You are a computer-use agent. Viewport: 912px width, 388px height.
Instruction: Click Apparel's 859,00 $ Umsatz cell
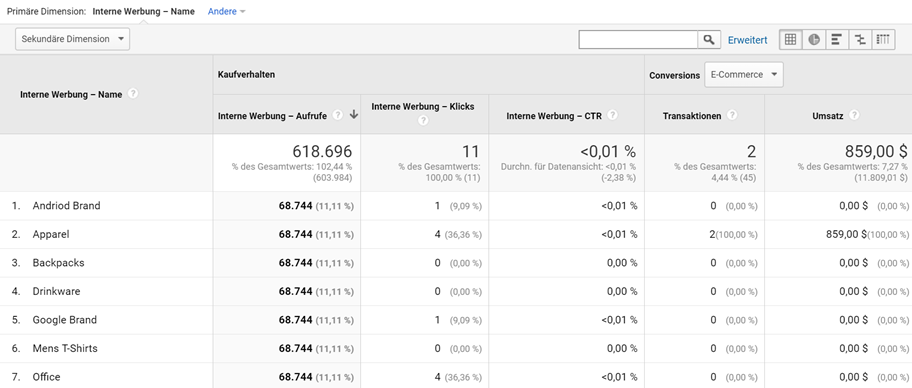tap(846, 234)
